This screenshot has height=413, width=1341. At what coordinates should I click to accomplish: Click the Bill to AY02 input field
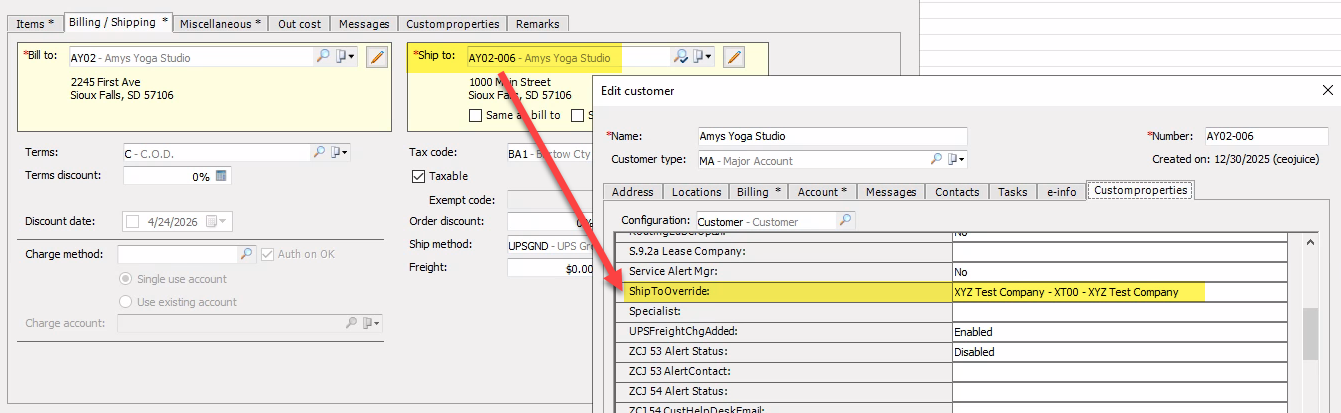pyautogui.click(x=190, y=57)
